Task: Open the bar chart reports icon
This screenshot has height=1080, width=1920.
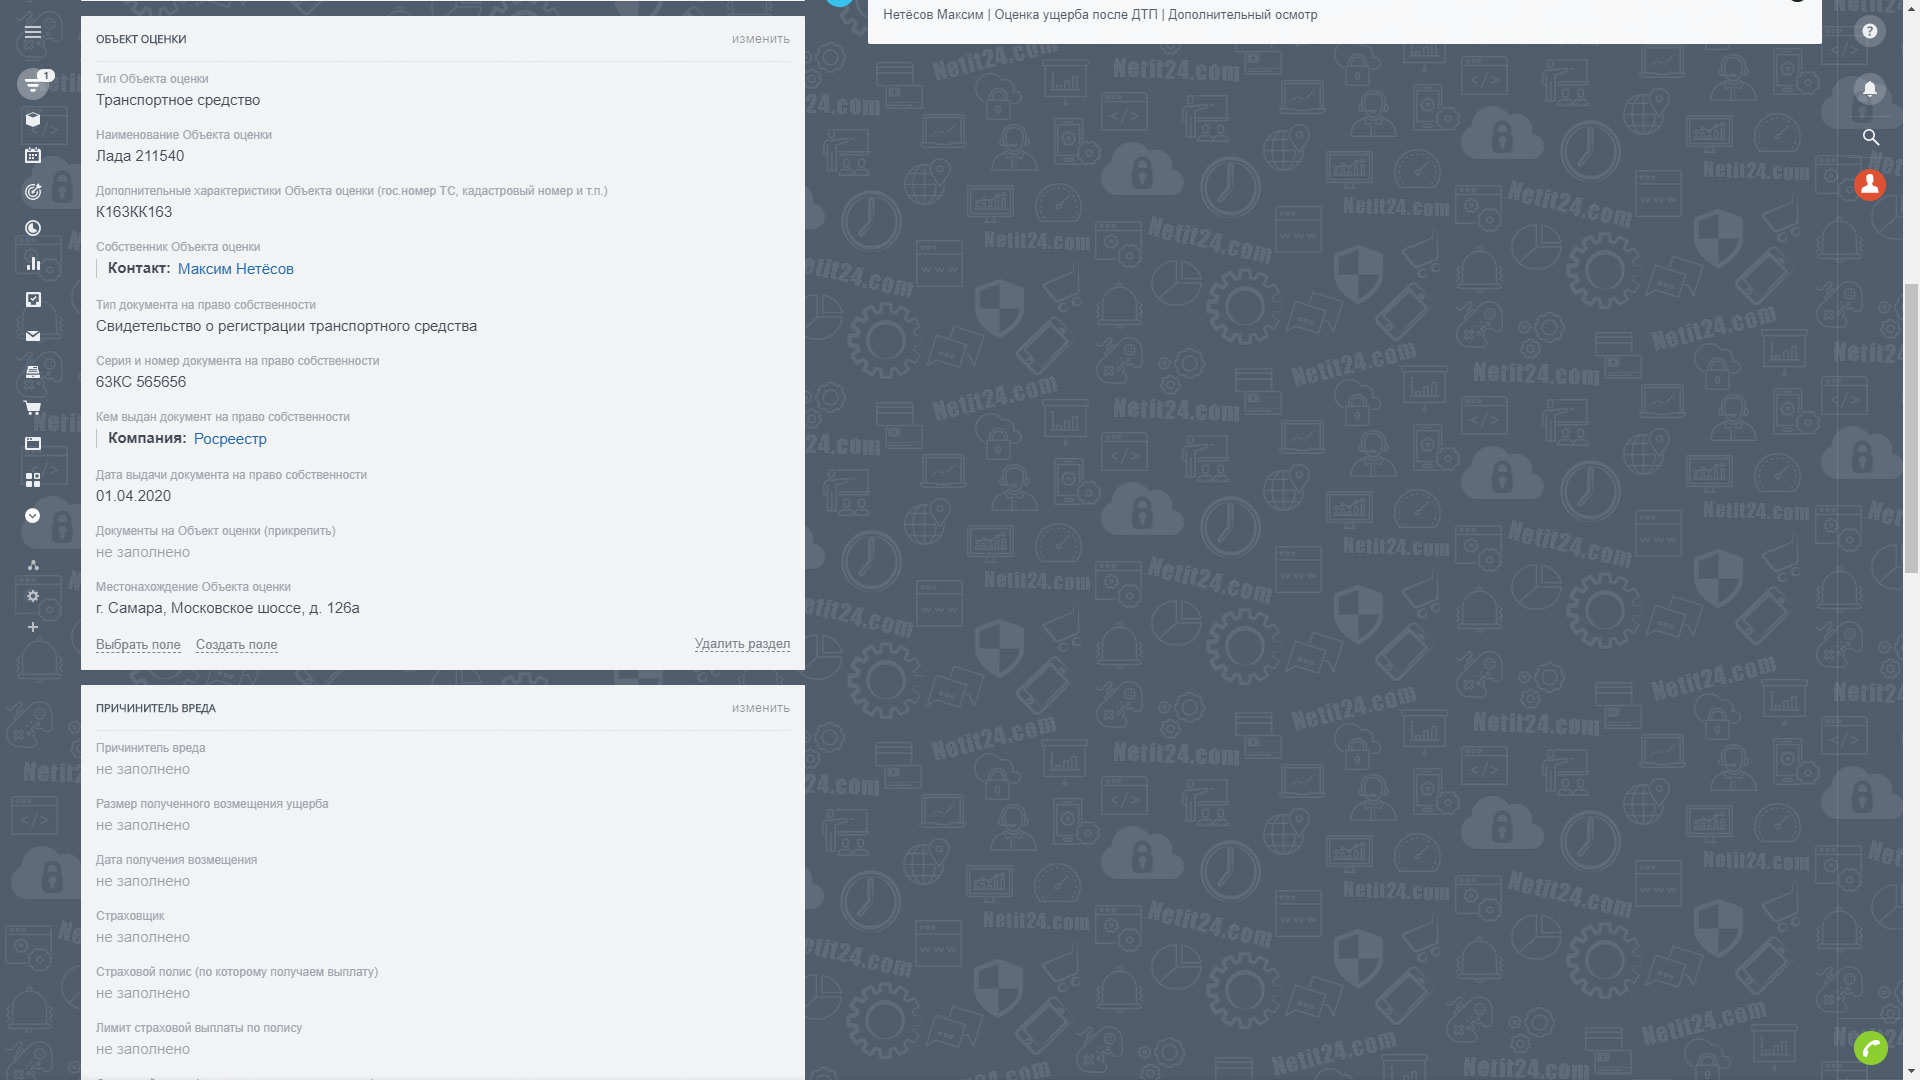Action: (x=33, y=264)
